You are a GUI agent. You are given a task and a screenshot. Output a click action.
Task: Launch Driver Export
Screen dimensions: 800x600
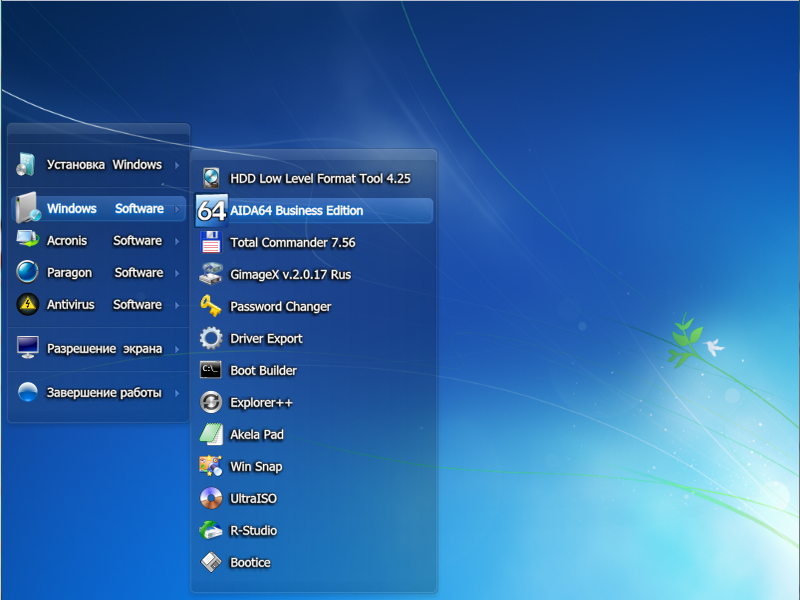point(314,338)
